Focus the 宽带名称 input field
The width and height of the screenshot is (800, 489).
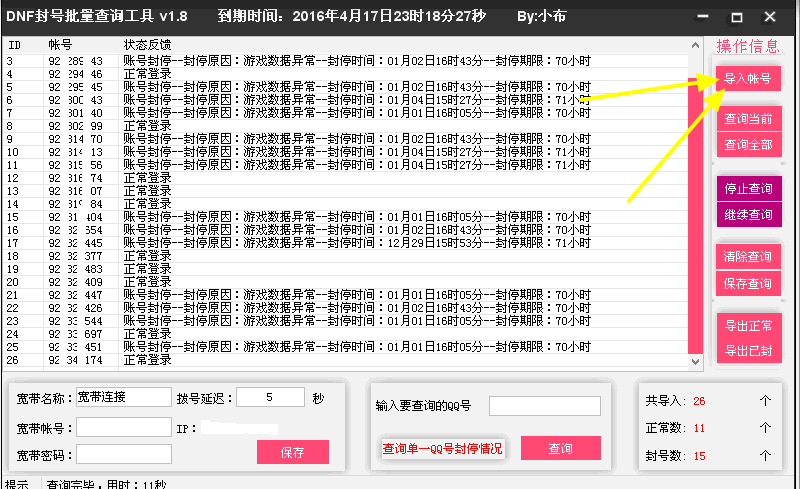(x=124, y=397)
